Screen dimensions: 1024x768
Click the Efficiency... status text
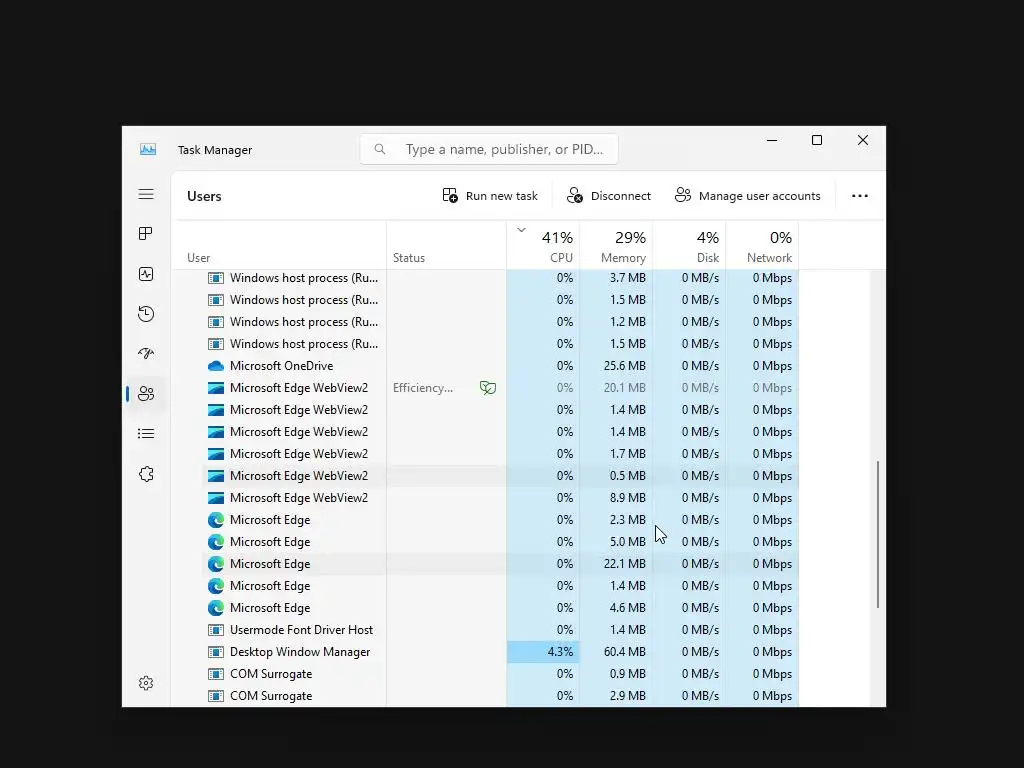click(423, 388)
